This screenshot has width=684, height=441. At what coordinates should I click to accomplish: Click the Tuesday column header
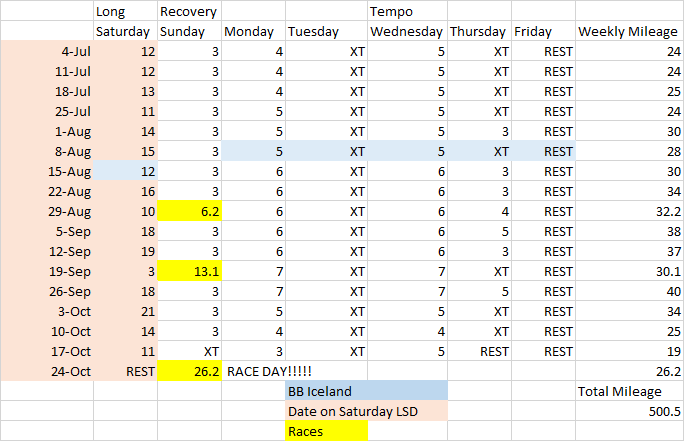pyautogui.click(x=326, y=31)
